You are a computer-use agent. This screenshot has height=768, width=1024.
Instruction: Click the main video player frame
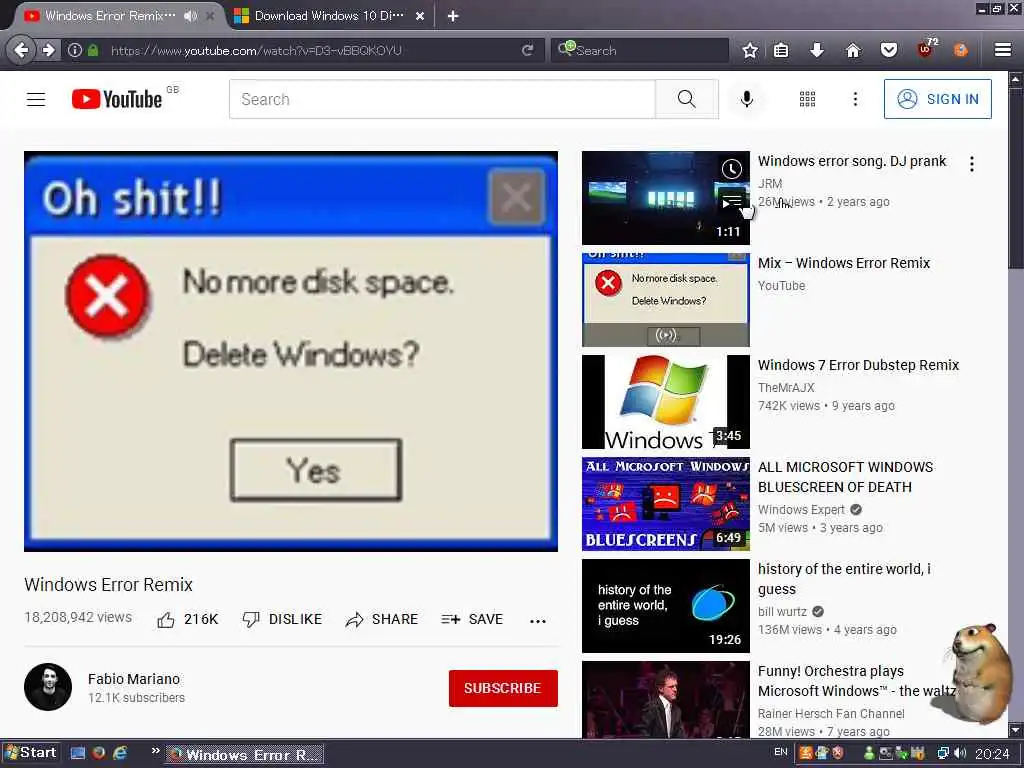(x=291, y=351)
